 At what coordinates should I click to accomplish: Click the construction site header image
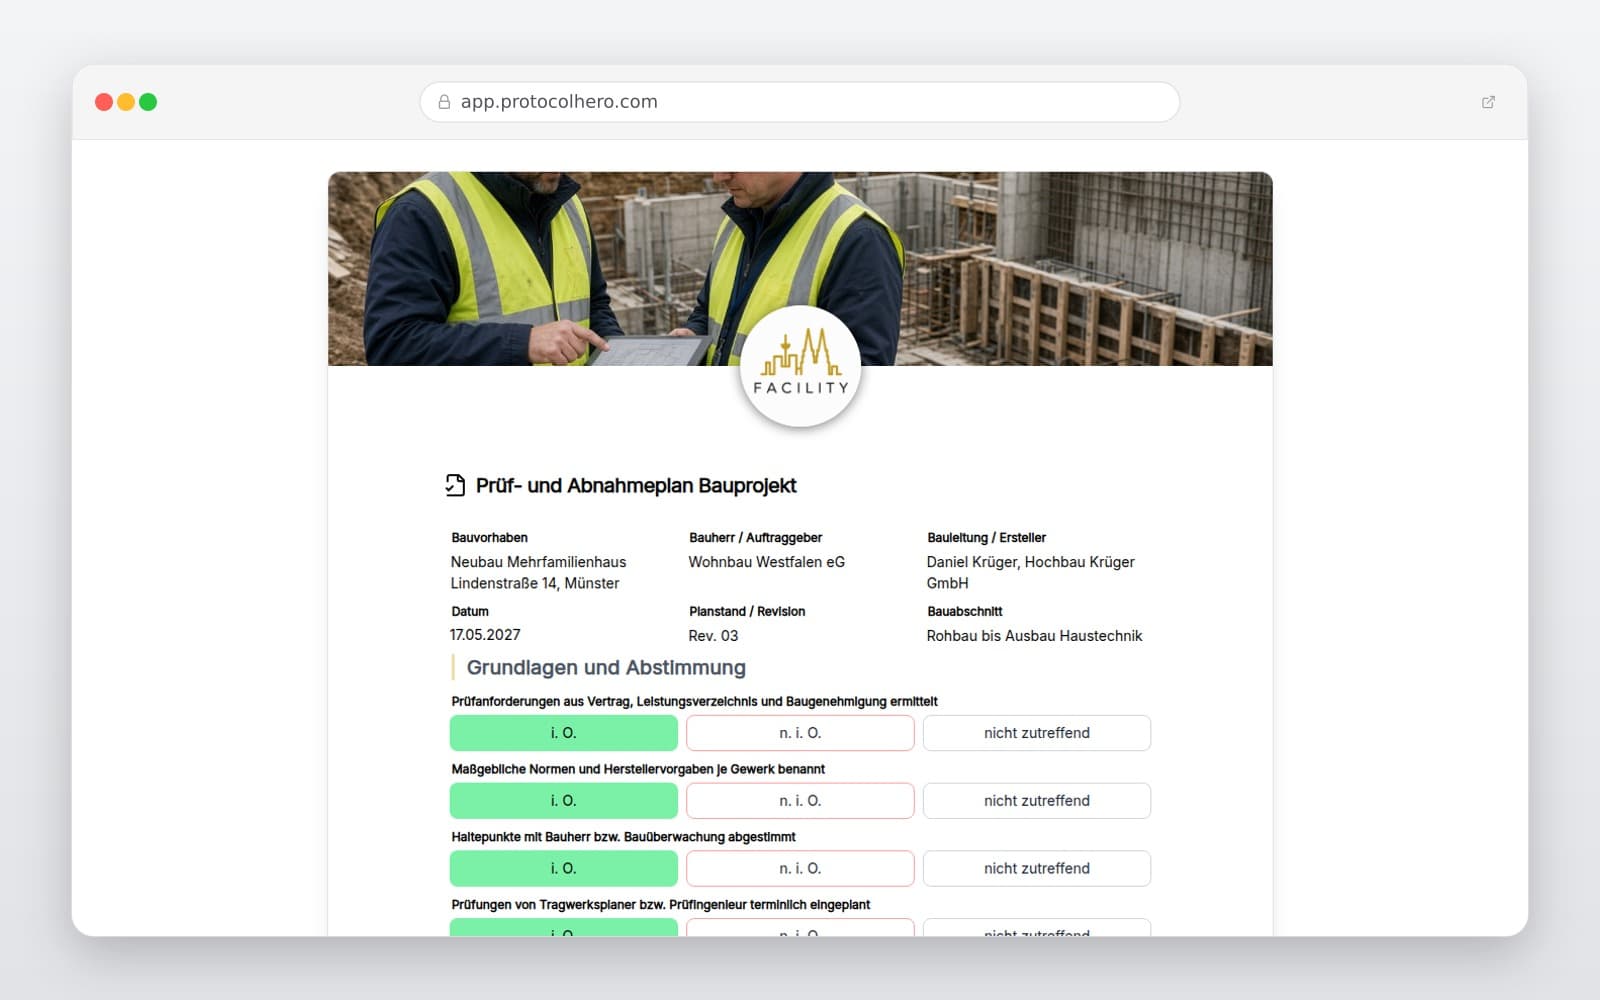point(800,269)
